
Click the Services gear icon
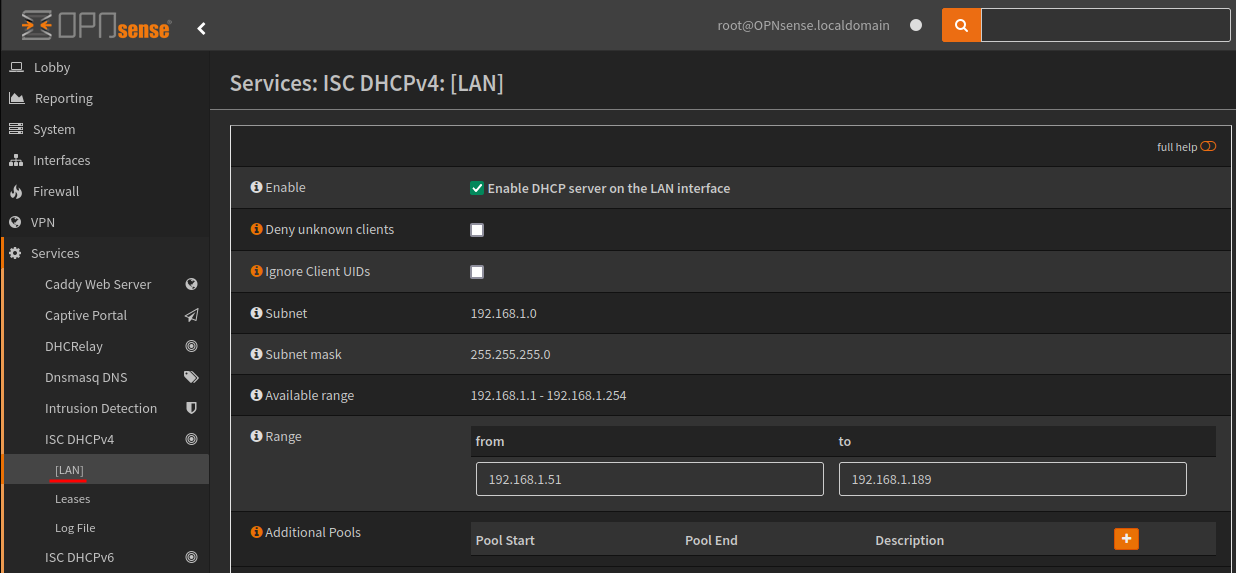[16, 253]
